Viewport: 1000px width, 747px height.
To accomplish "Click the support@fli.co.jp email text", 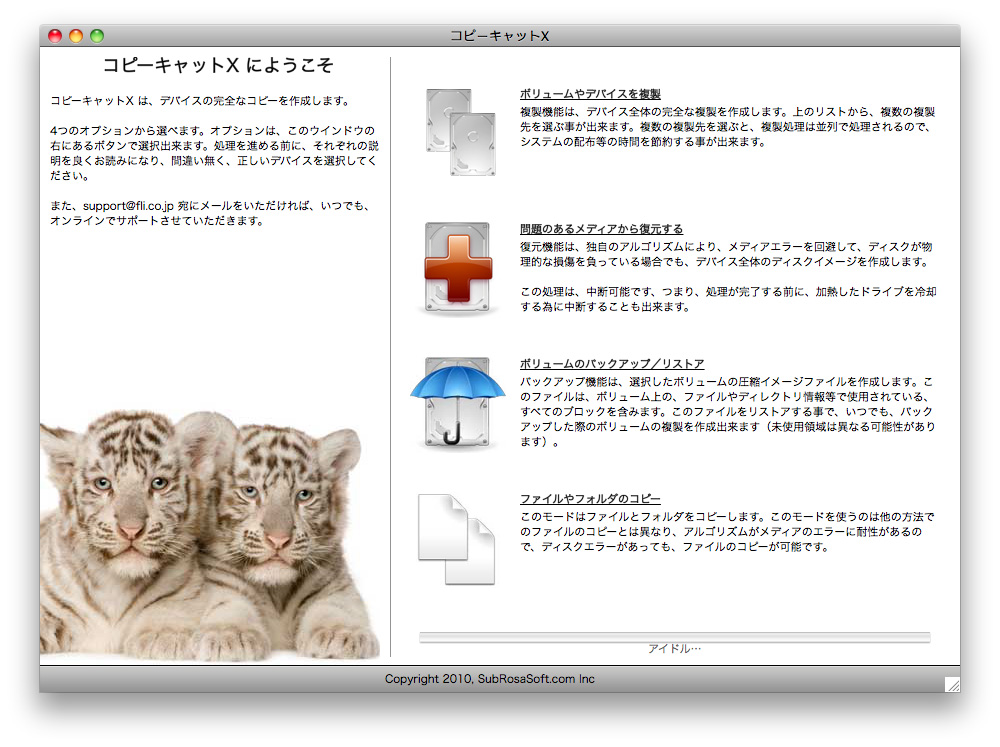I will (x=128, y=205).
